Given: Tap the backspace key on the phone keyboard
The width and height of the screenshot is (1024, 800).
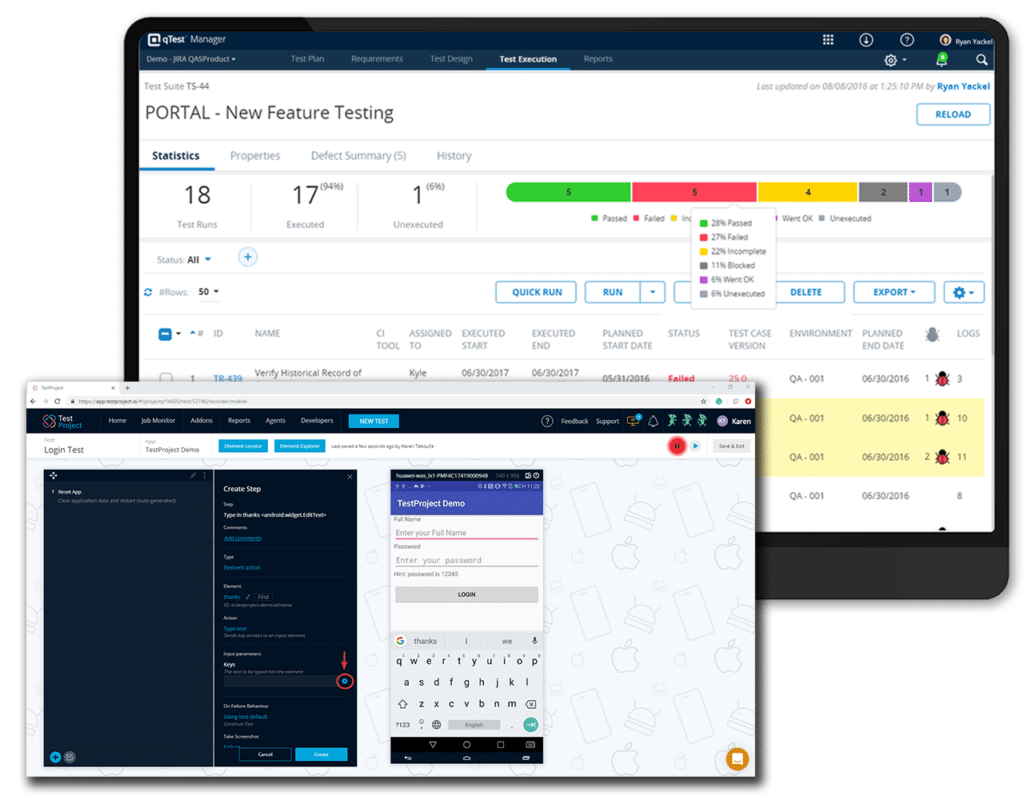Looking at the screenshot, I should pos(531,704).
